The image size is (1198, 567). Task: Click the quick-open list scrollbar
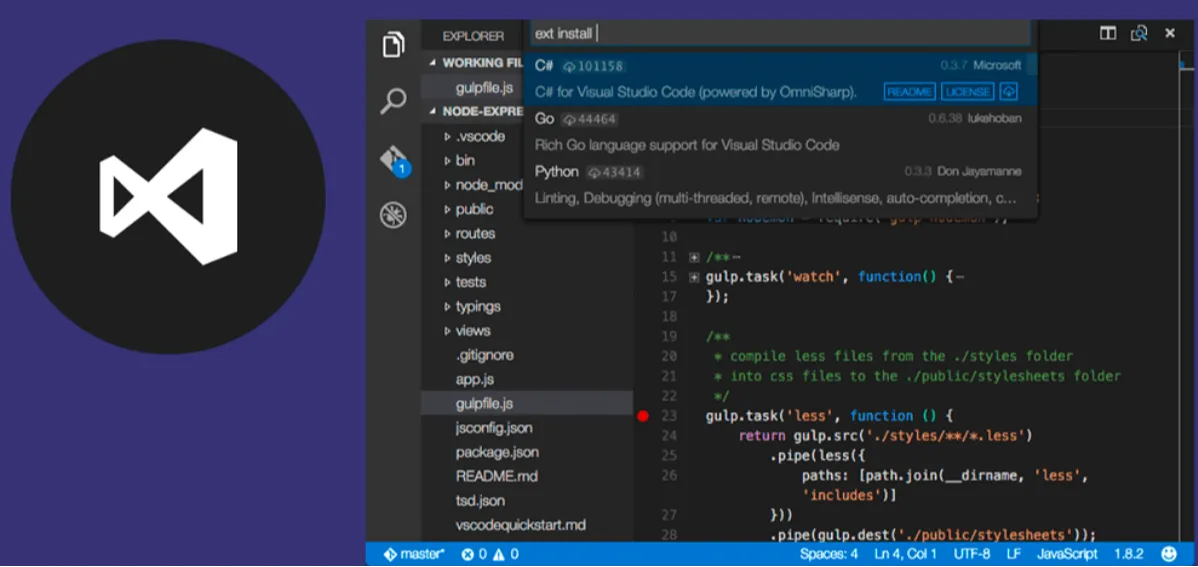pyautogui.click(x=1031, y=65)
